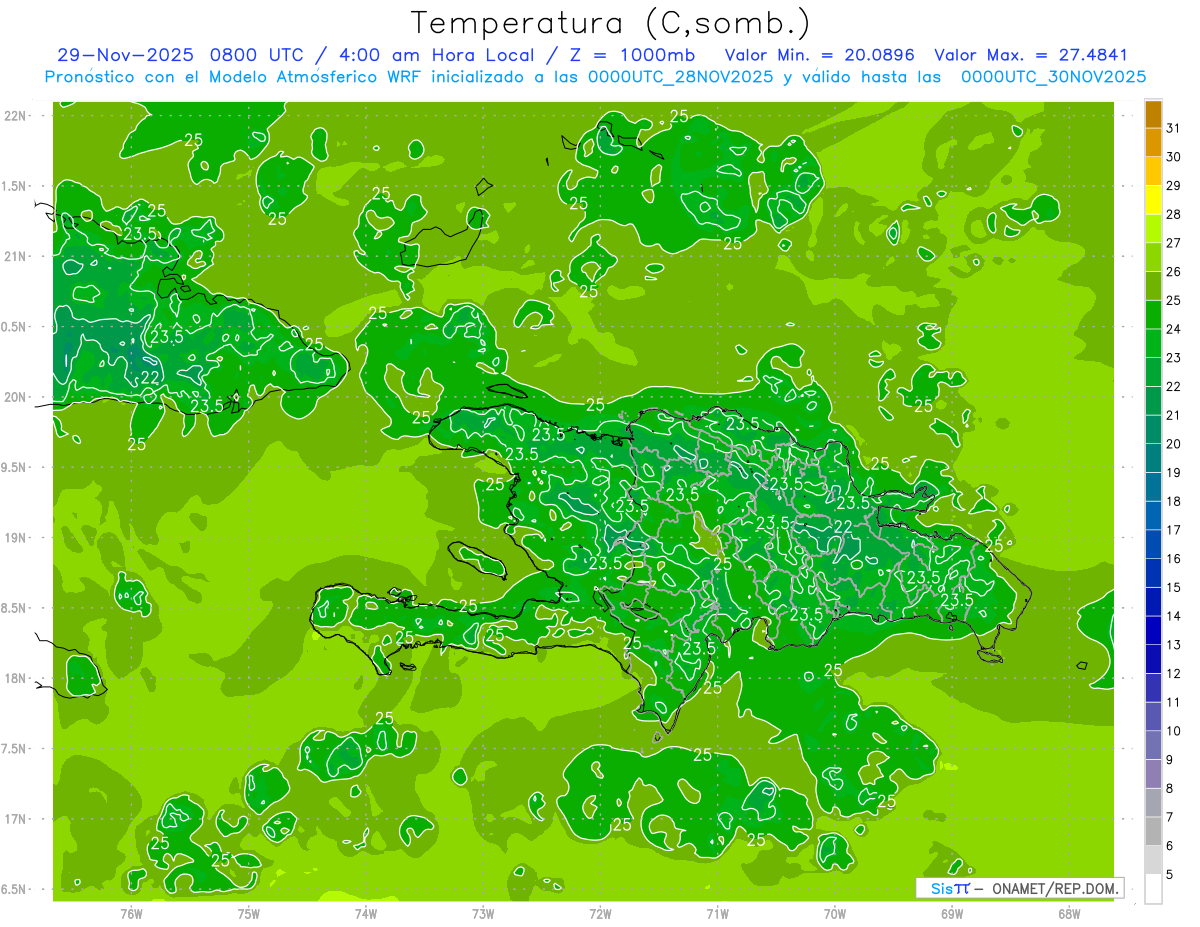Select the init time "0000UTC_28NOV2025"
The height and width of the screenshot is (927, 1200).
[x=681, y=77]
